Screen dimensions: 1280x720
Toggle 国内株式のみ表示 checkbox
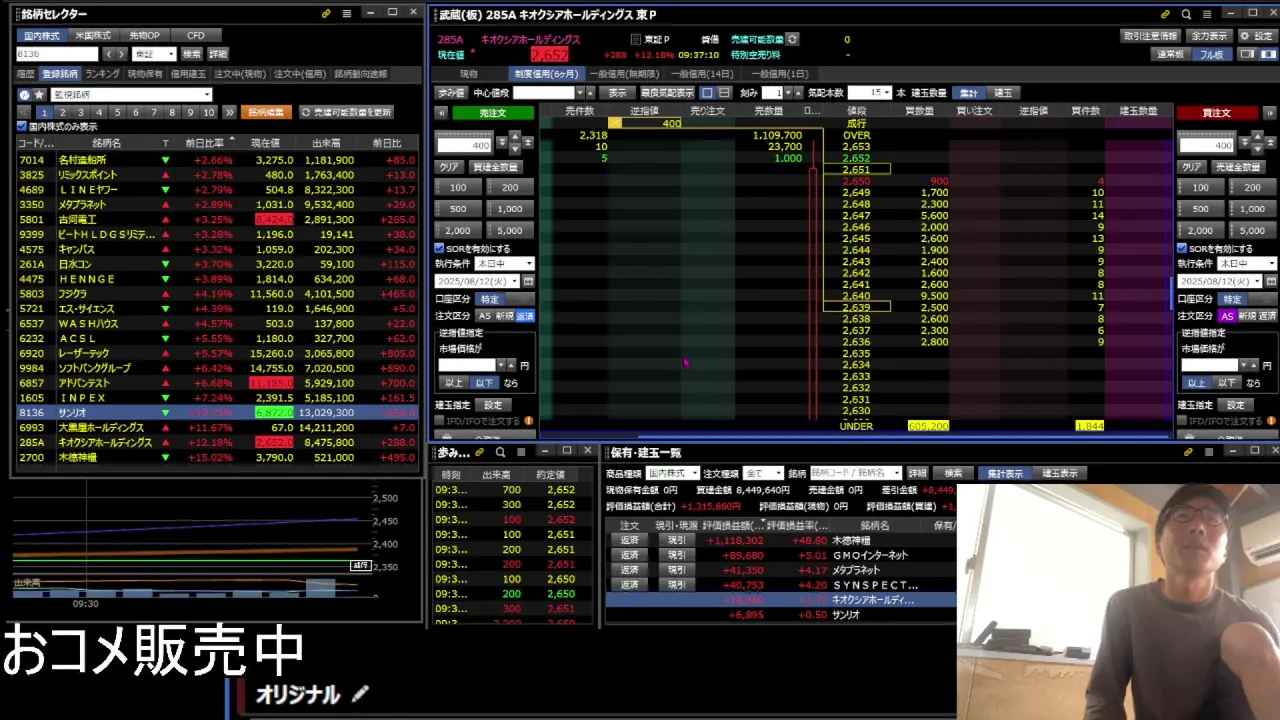[x=21, y=127]
